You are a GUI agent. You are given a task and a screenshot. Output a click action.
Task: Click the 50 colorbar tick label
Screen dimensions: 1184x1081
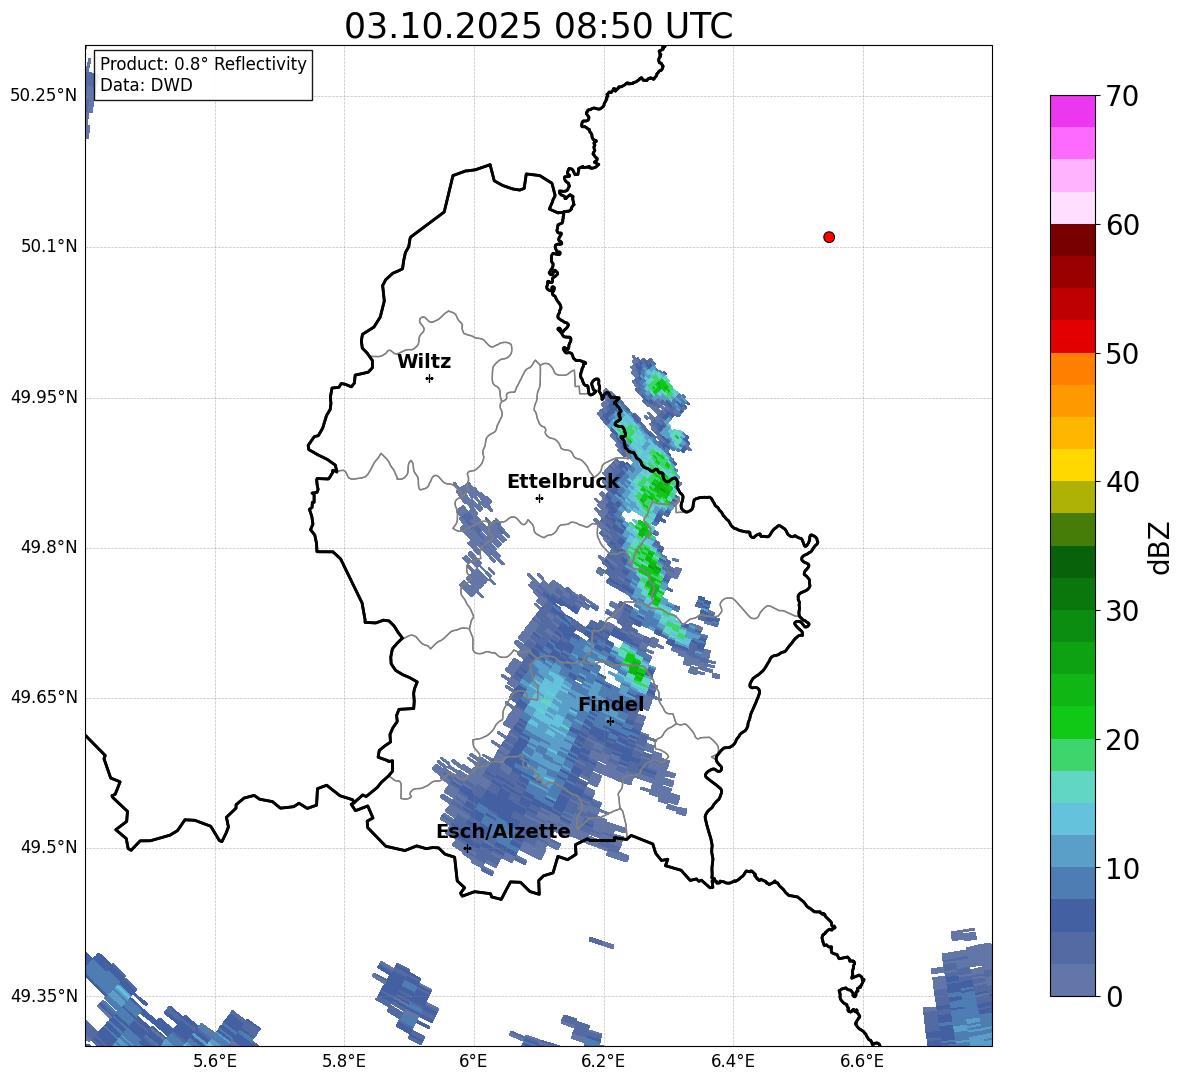click(x=1122, y=354)
